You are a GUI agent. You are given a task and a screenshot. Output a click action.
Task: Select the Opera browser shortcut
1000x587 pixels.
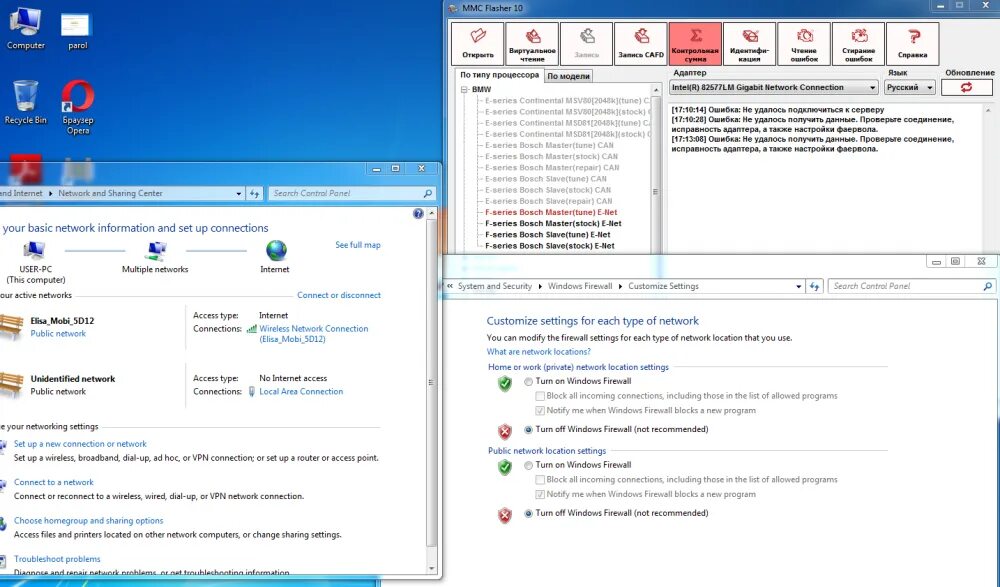78,107
